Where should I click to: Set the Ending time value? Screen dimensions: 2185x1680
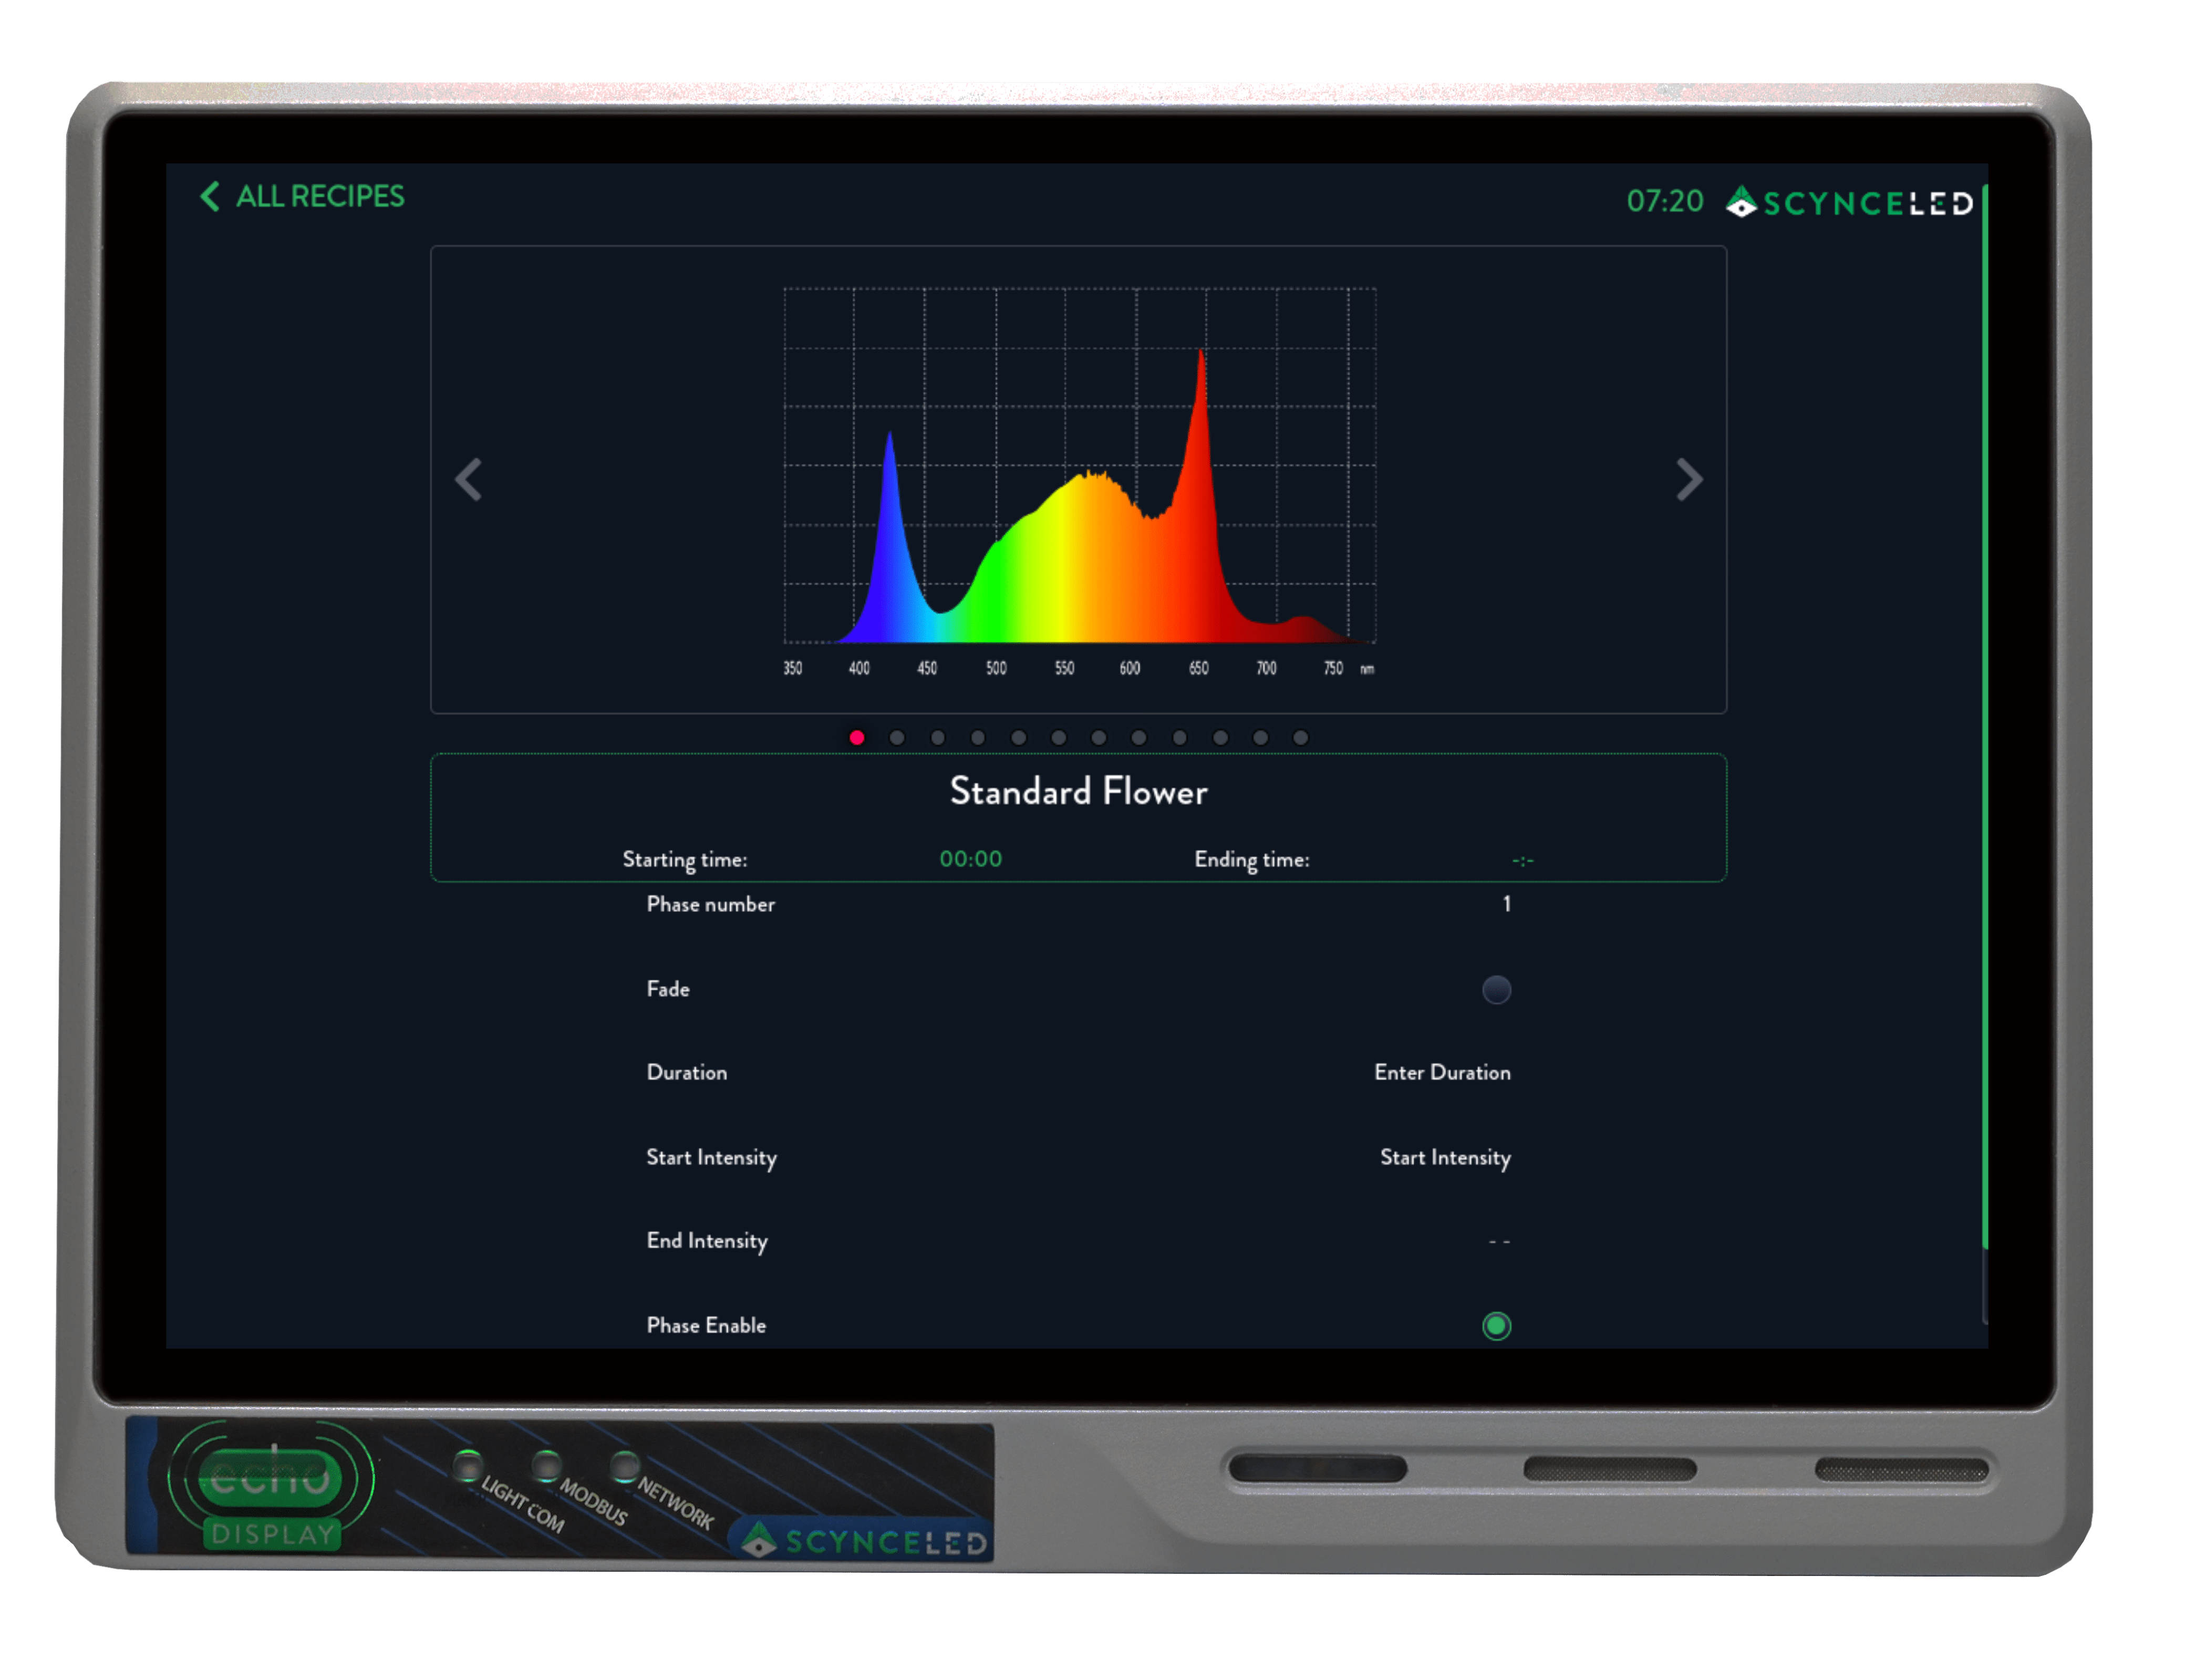point(1522,860)
